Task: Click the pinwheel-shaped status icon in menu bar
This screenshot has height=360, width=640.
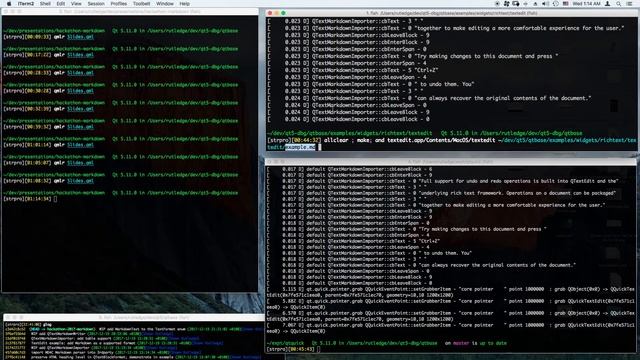Action: coord(507,4)
